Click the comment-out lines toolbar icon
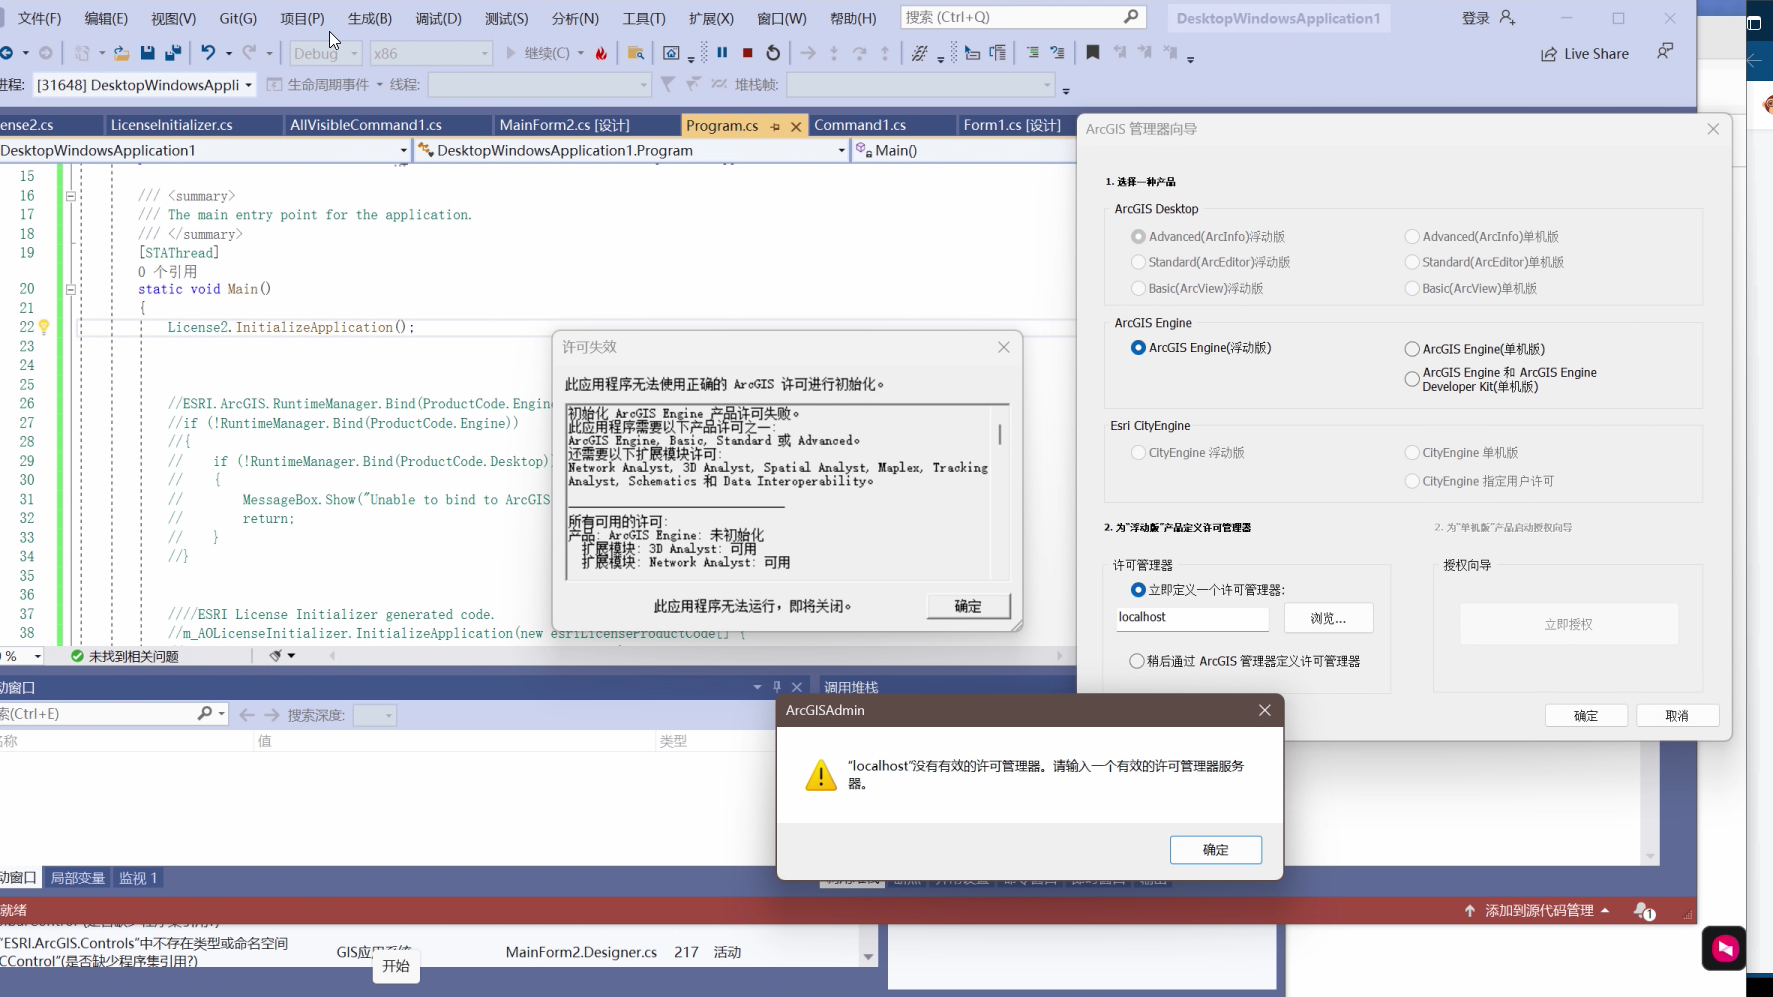Viewport: 1773px width, 997px height. click(x=1033, y=53)
